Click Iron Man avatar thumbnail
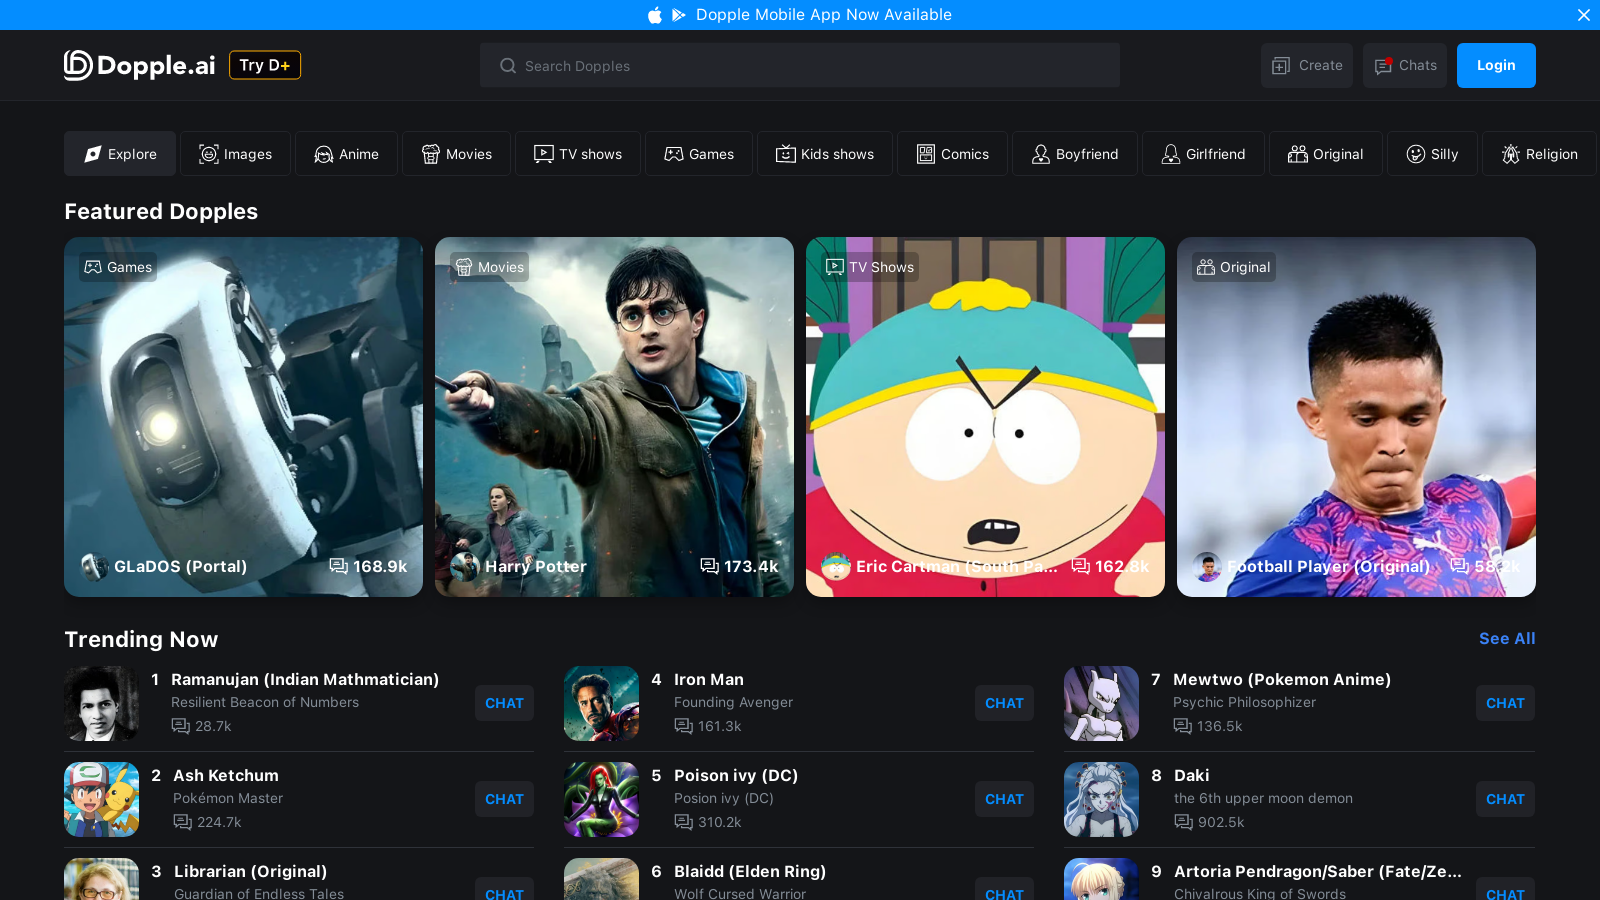The width and height of the screenshot is (1600, 900). coord(601,703)
